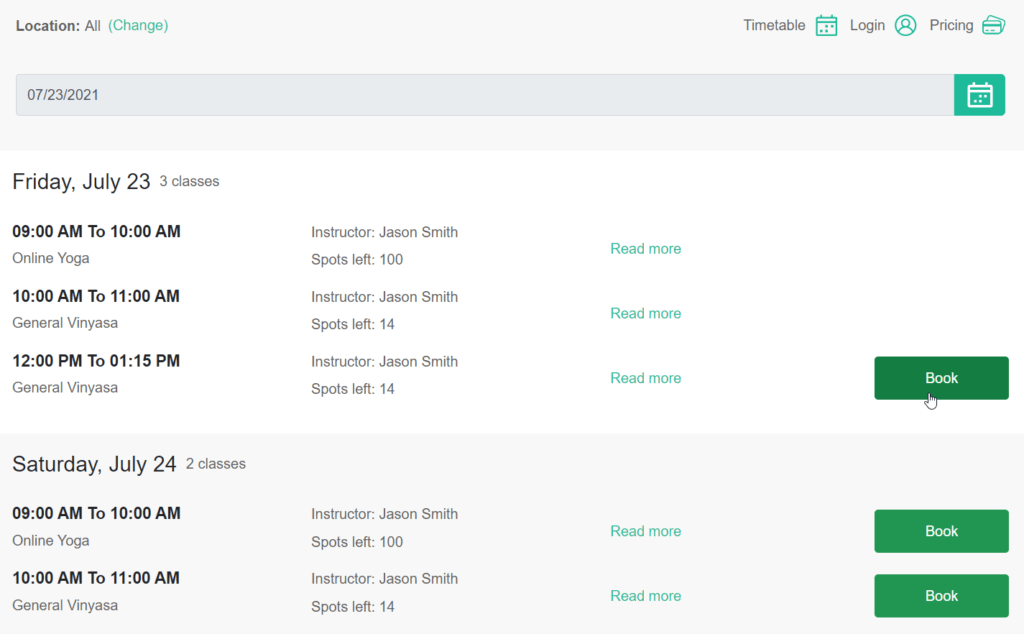Click the date input showing 07/23/2021

point(400,94)
